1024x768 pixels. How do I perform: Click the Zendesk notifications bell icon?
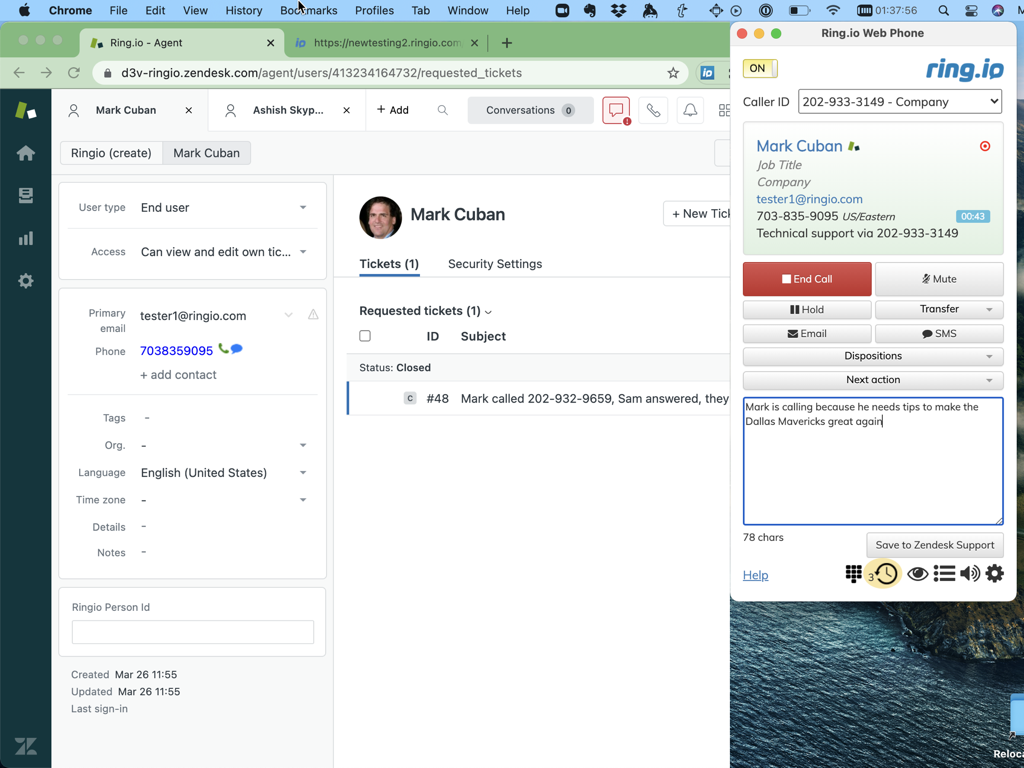pos(690,110)
